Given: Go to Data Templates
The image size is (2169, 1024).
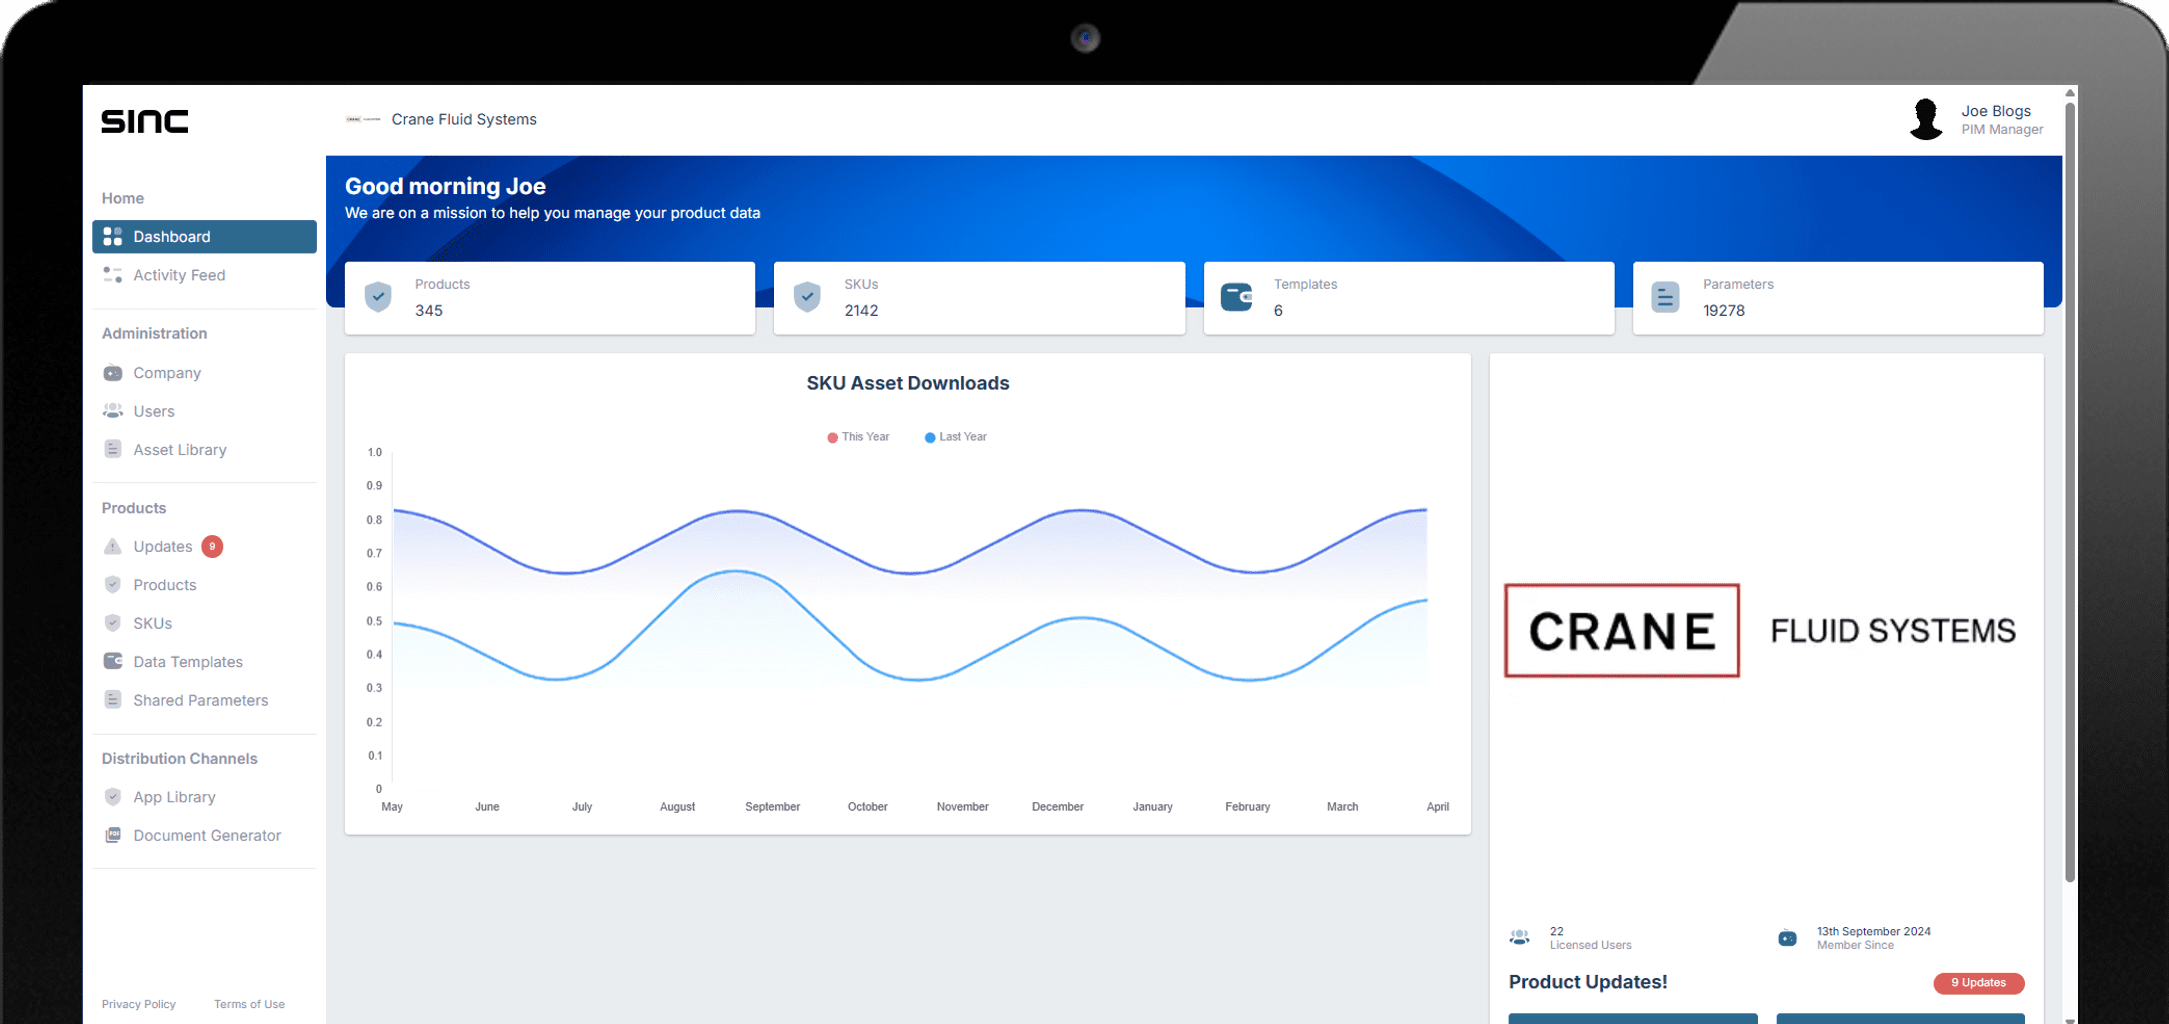Looking at the screenshot, I should pyautogui.click(x=188, y=662).
